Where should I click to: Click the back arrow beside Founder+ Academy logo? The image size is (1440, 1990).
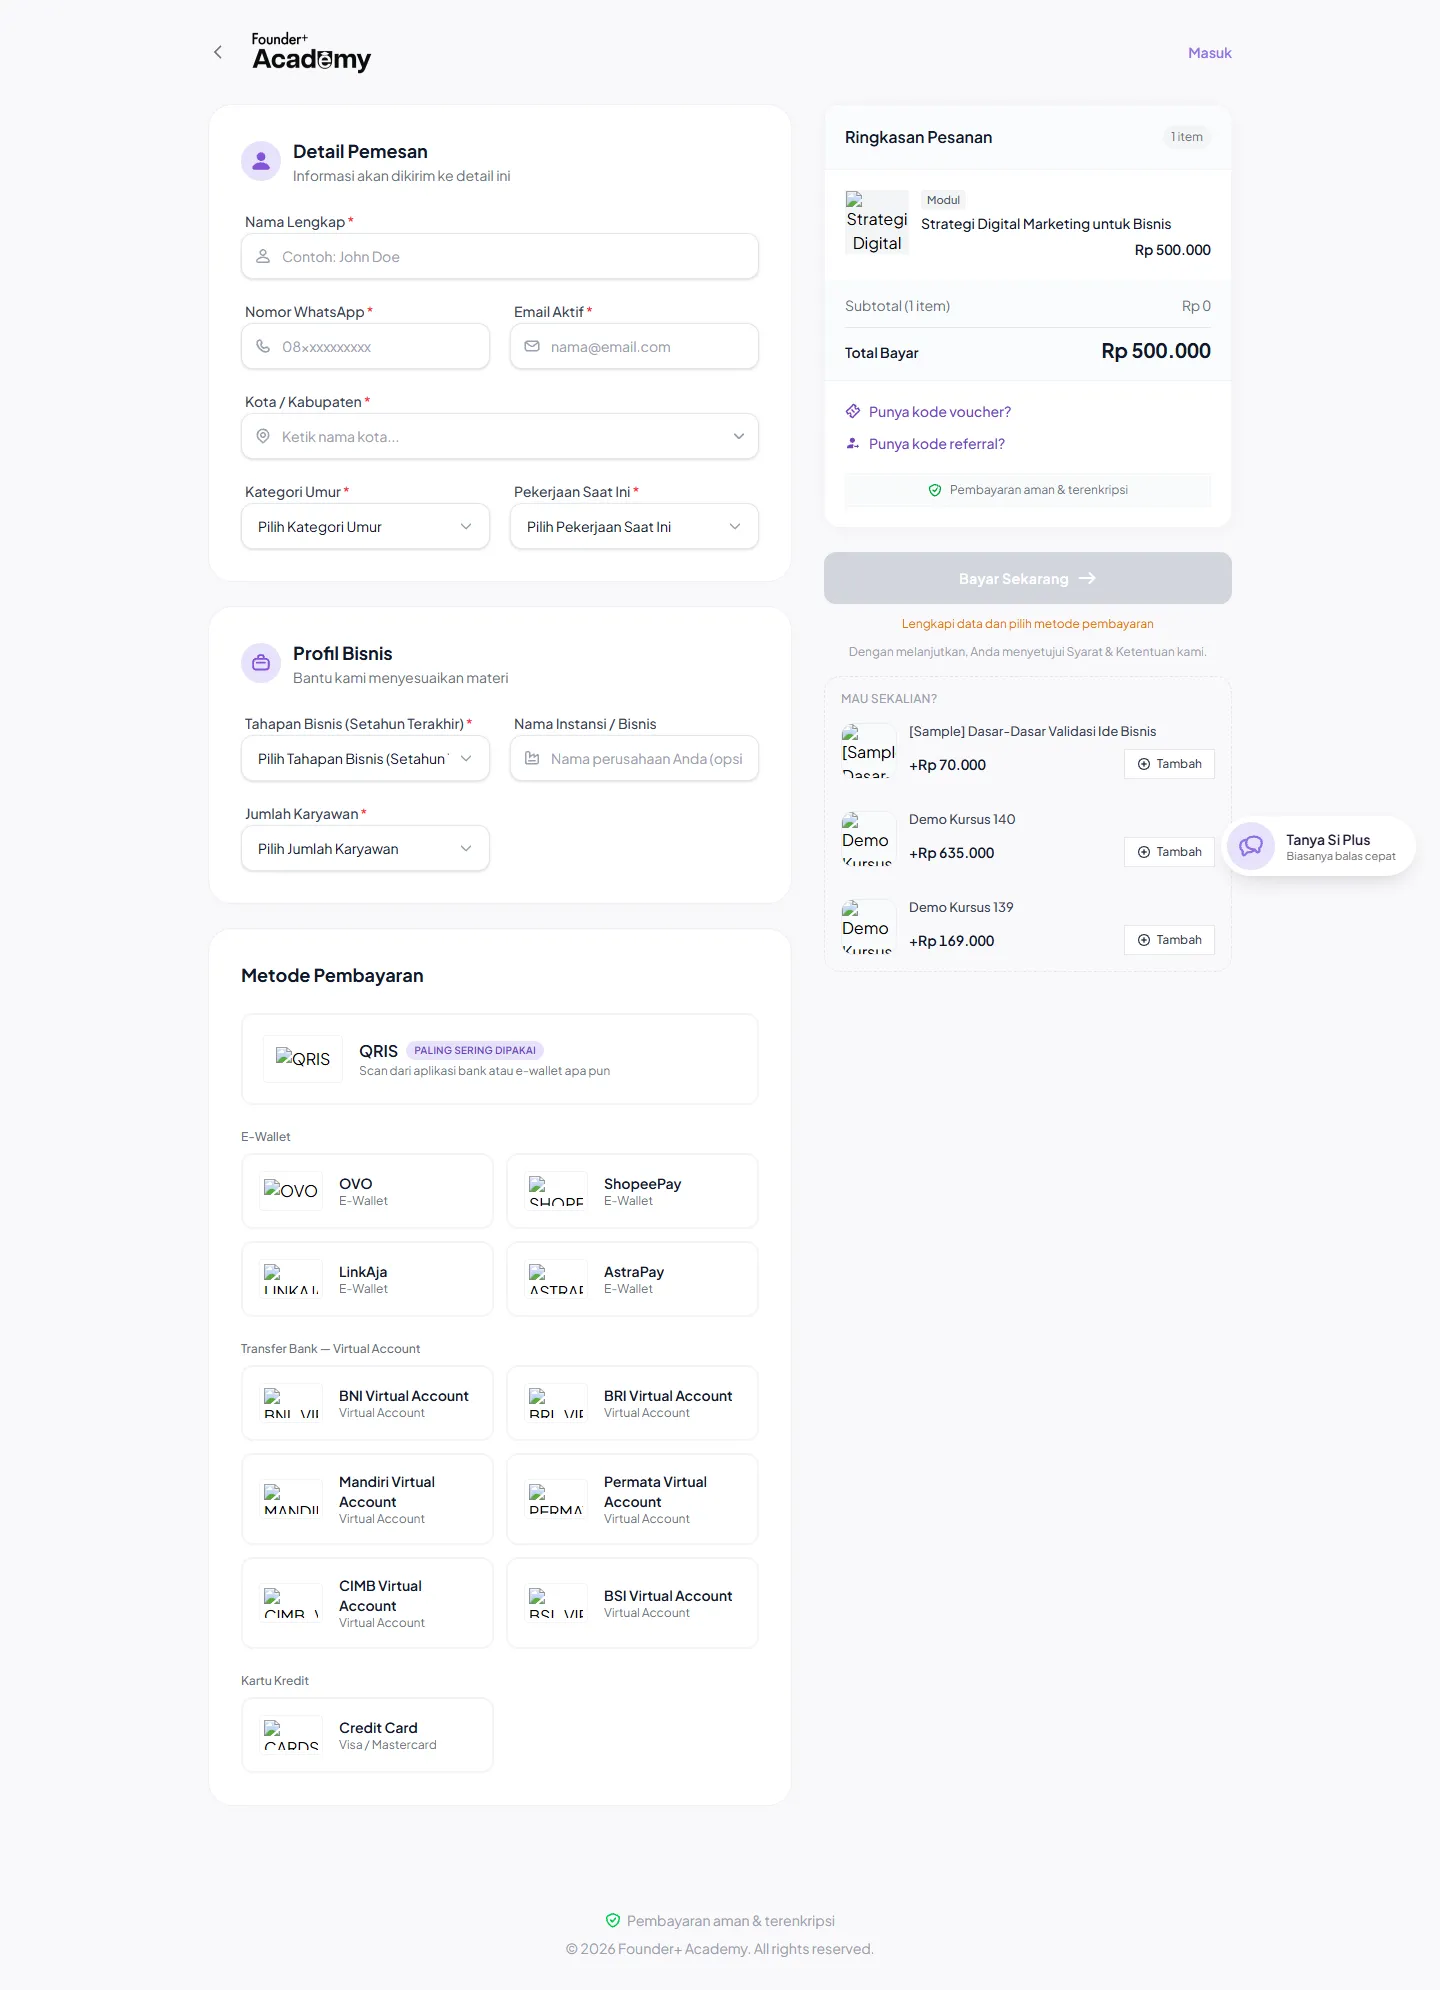point(218,52)
